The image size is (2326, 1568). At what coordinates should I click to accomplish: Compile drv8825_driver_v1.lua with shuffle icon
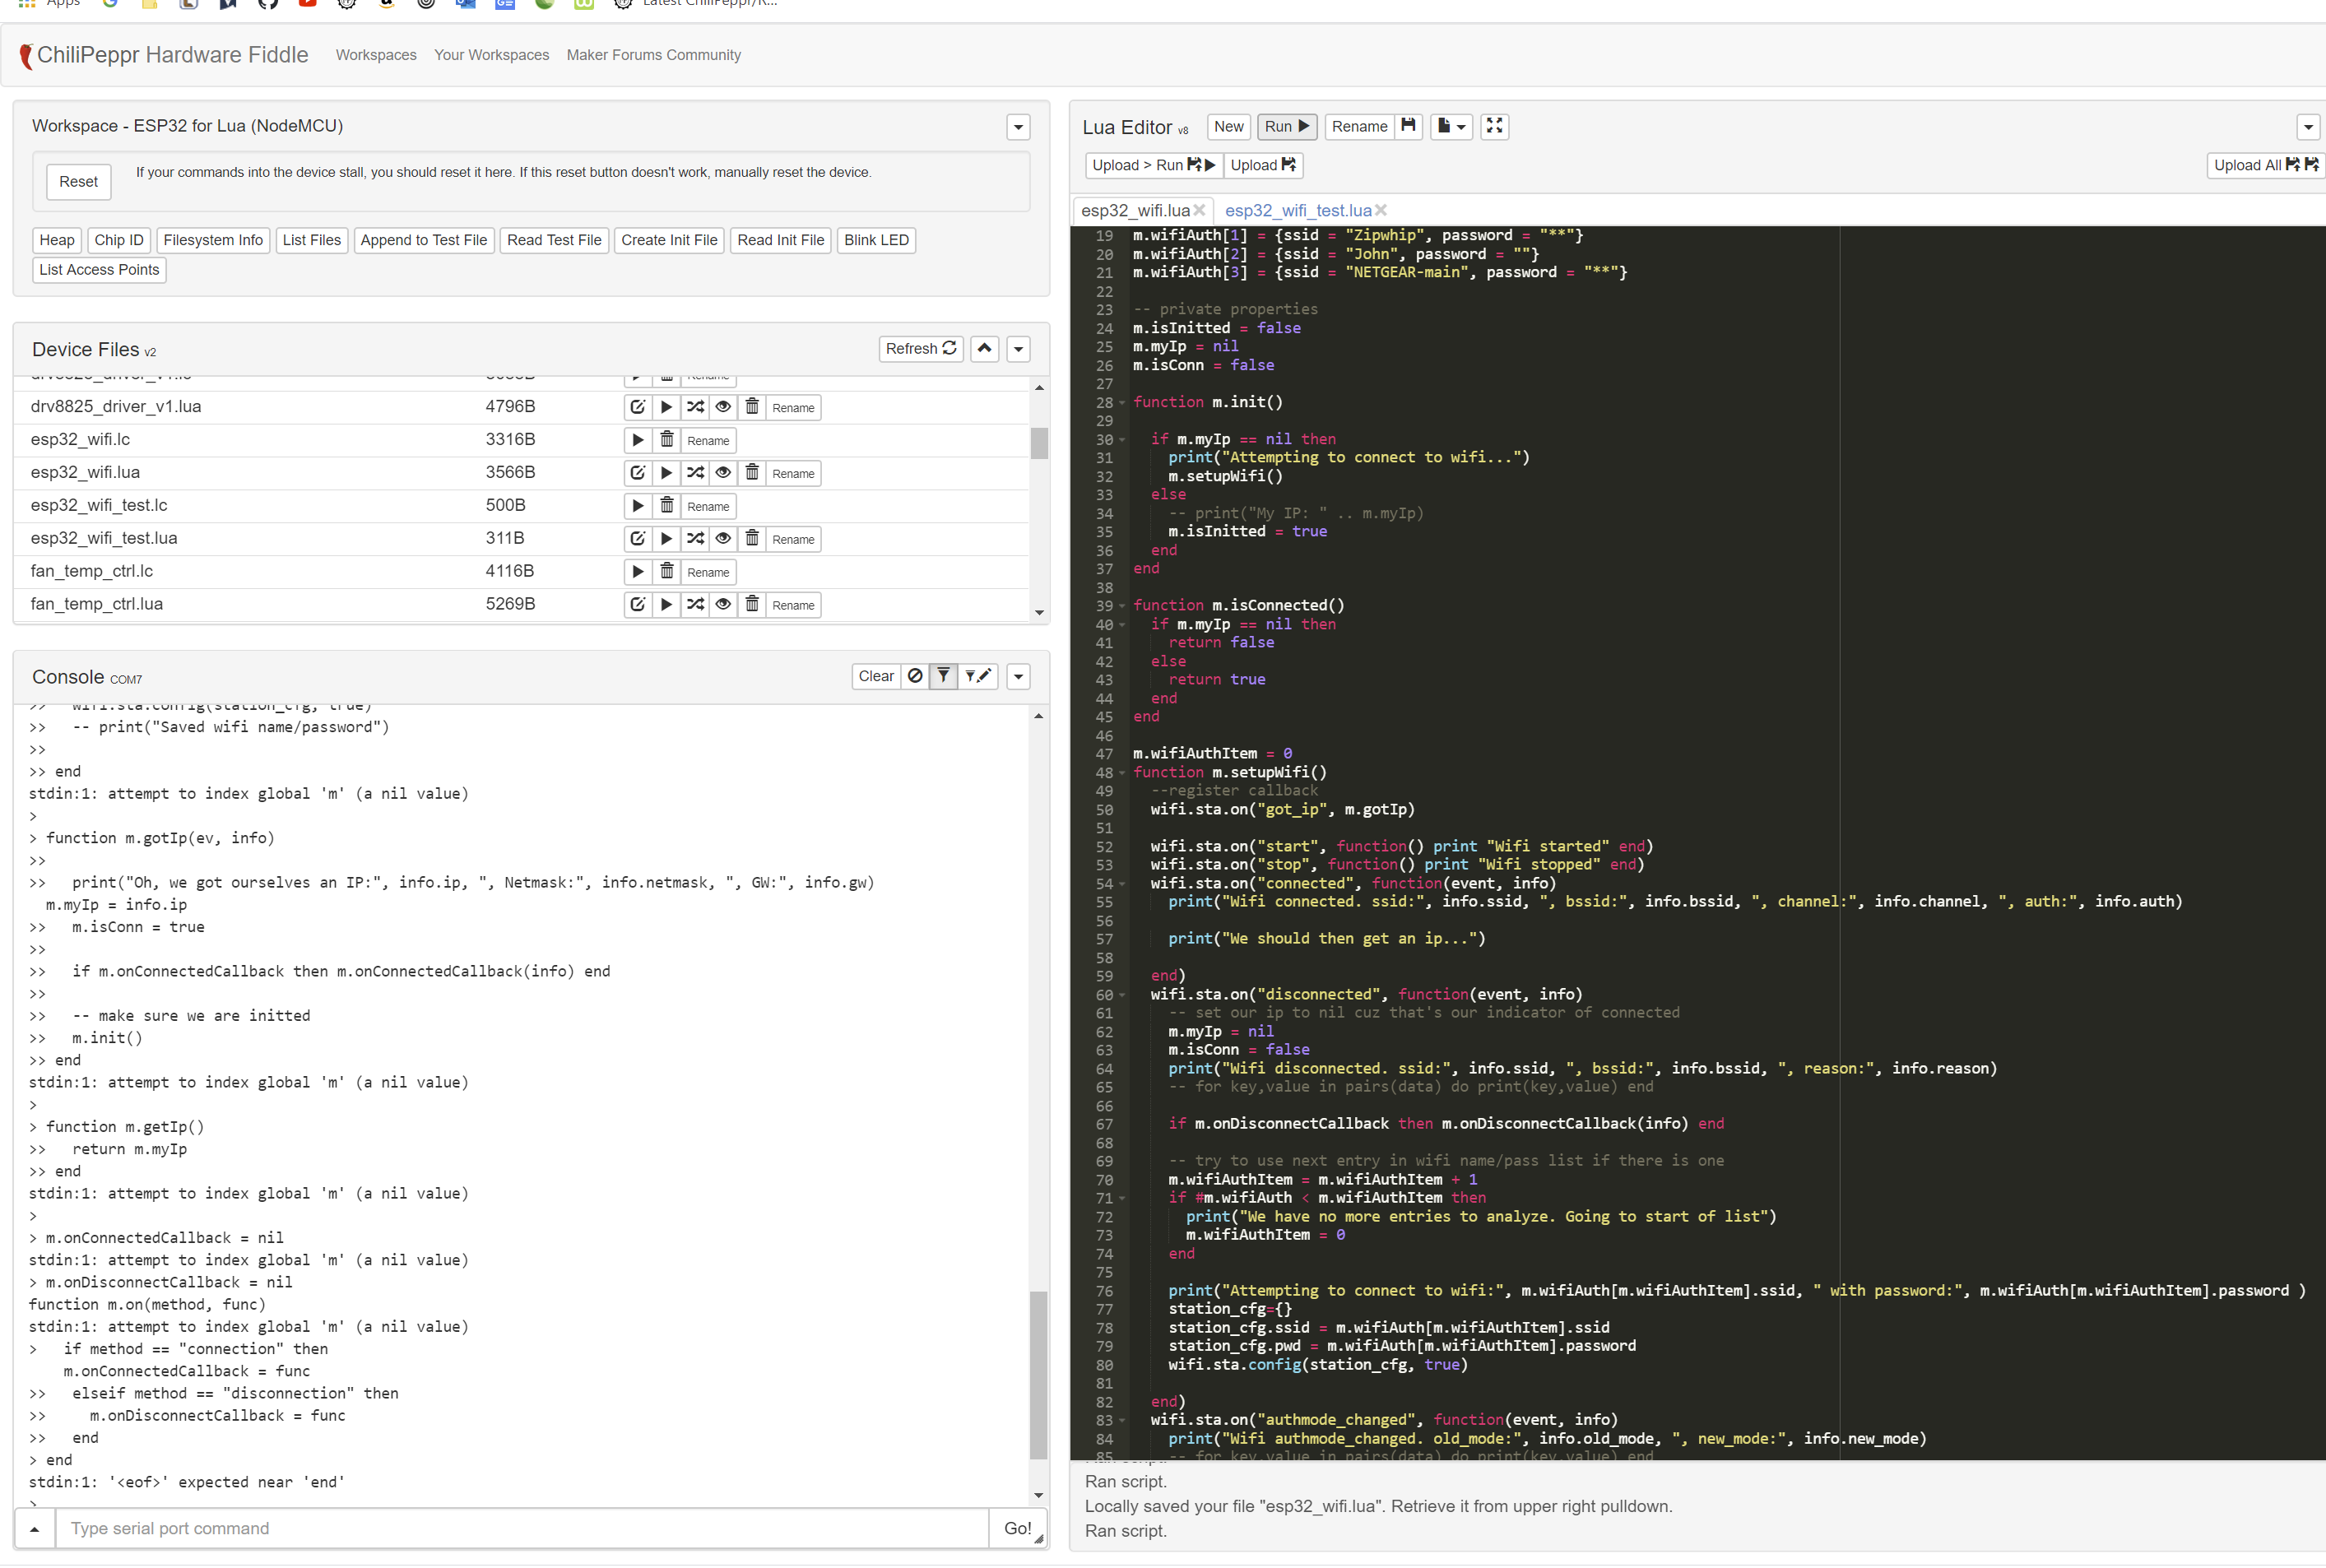[695, 407]
